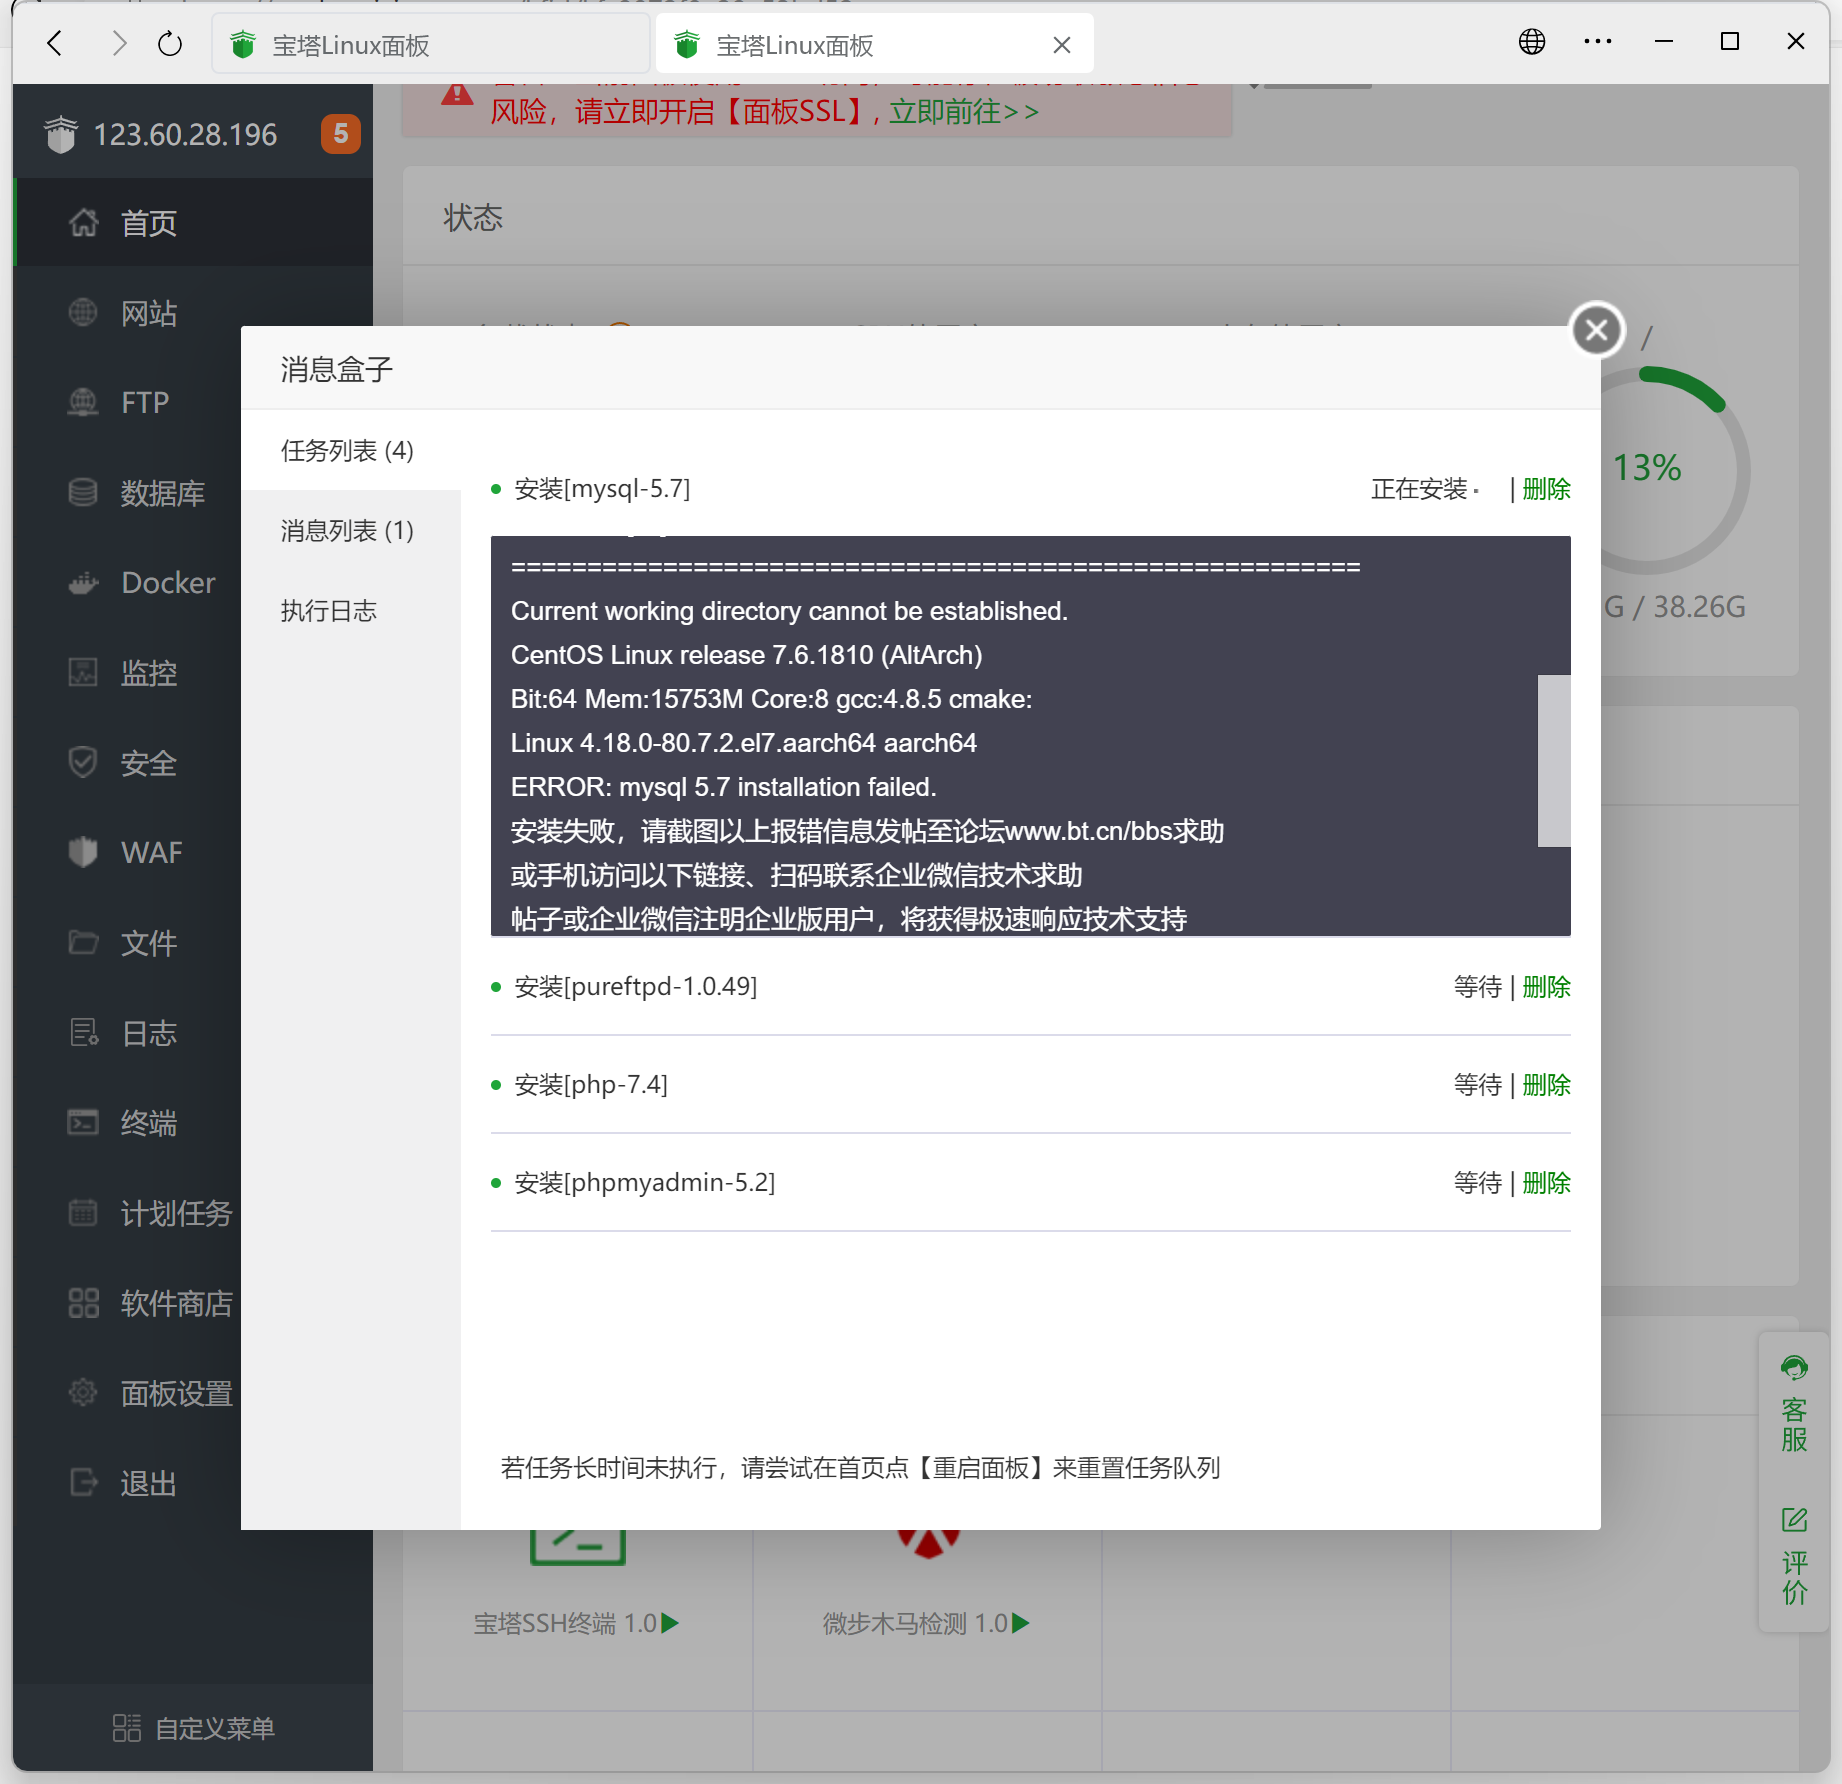
Task: Click the 客服 customer service headset icon
Action: tap(1794, 1367)
